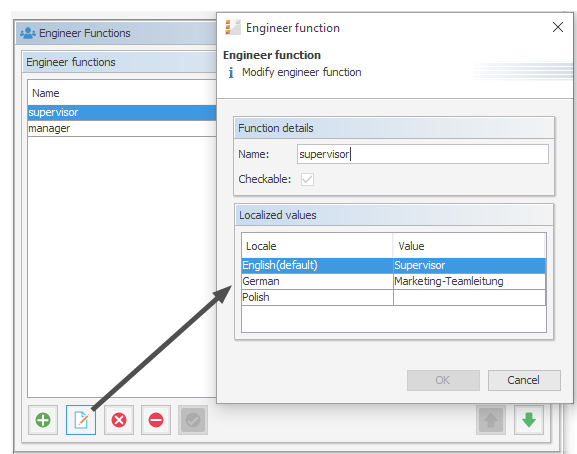Select the manager row in list

pyautogui.click(x=122, y=128)
